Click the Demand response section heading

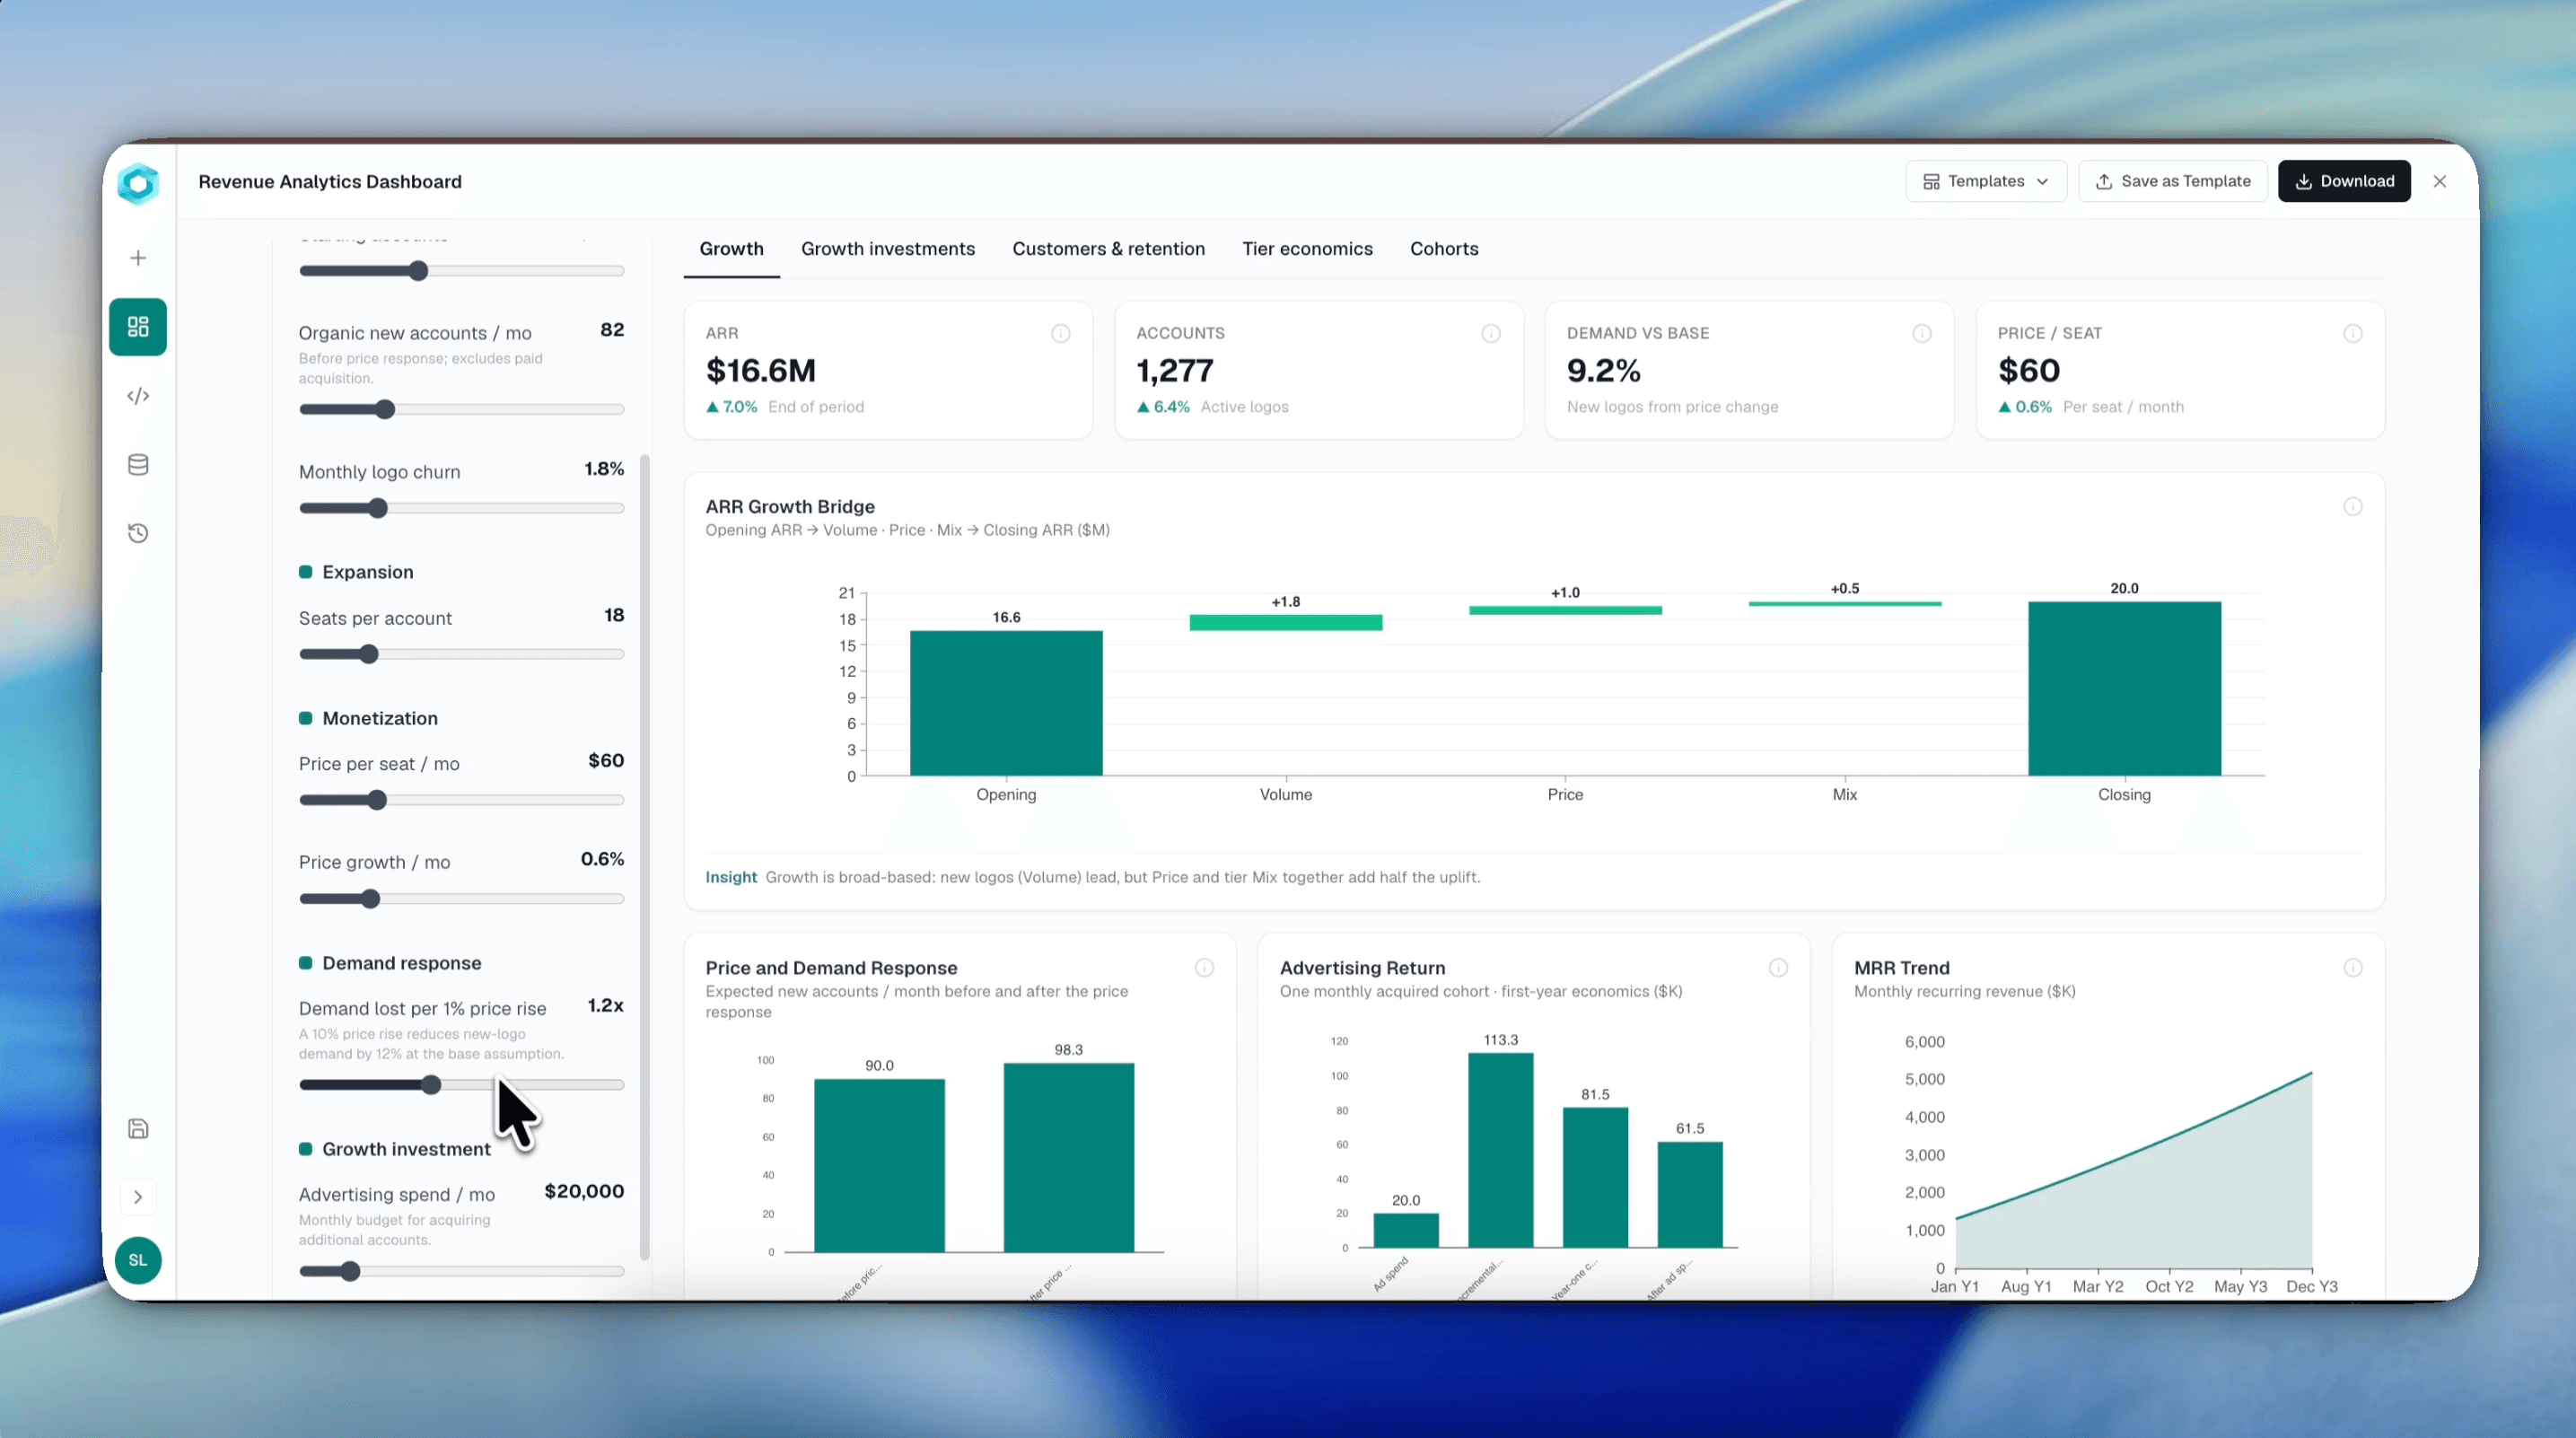pyautogui.click(x=401, y=963)
